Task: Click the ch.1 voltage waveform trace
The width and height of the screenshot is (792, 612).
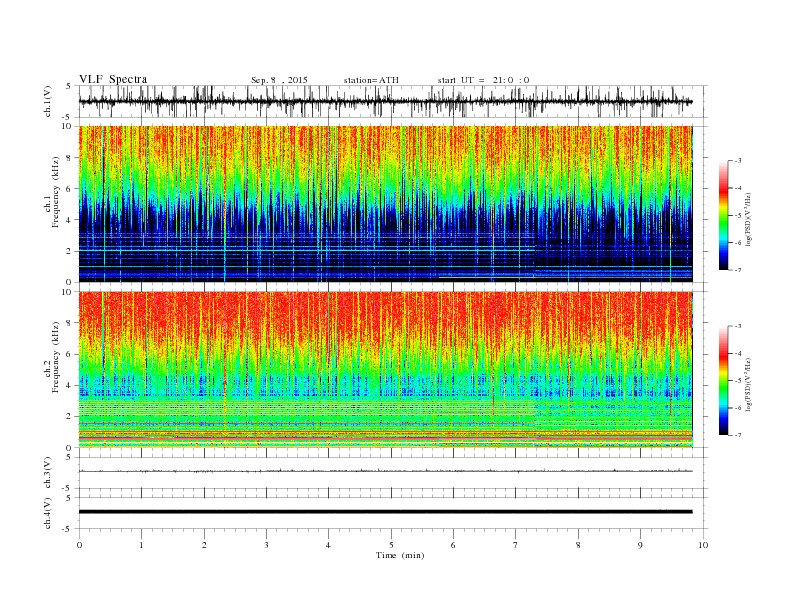Action: coord(385,102)
